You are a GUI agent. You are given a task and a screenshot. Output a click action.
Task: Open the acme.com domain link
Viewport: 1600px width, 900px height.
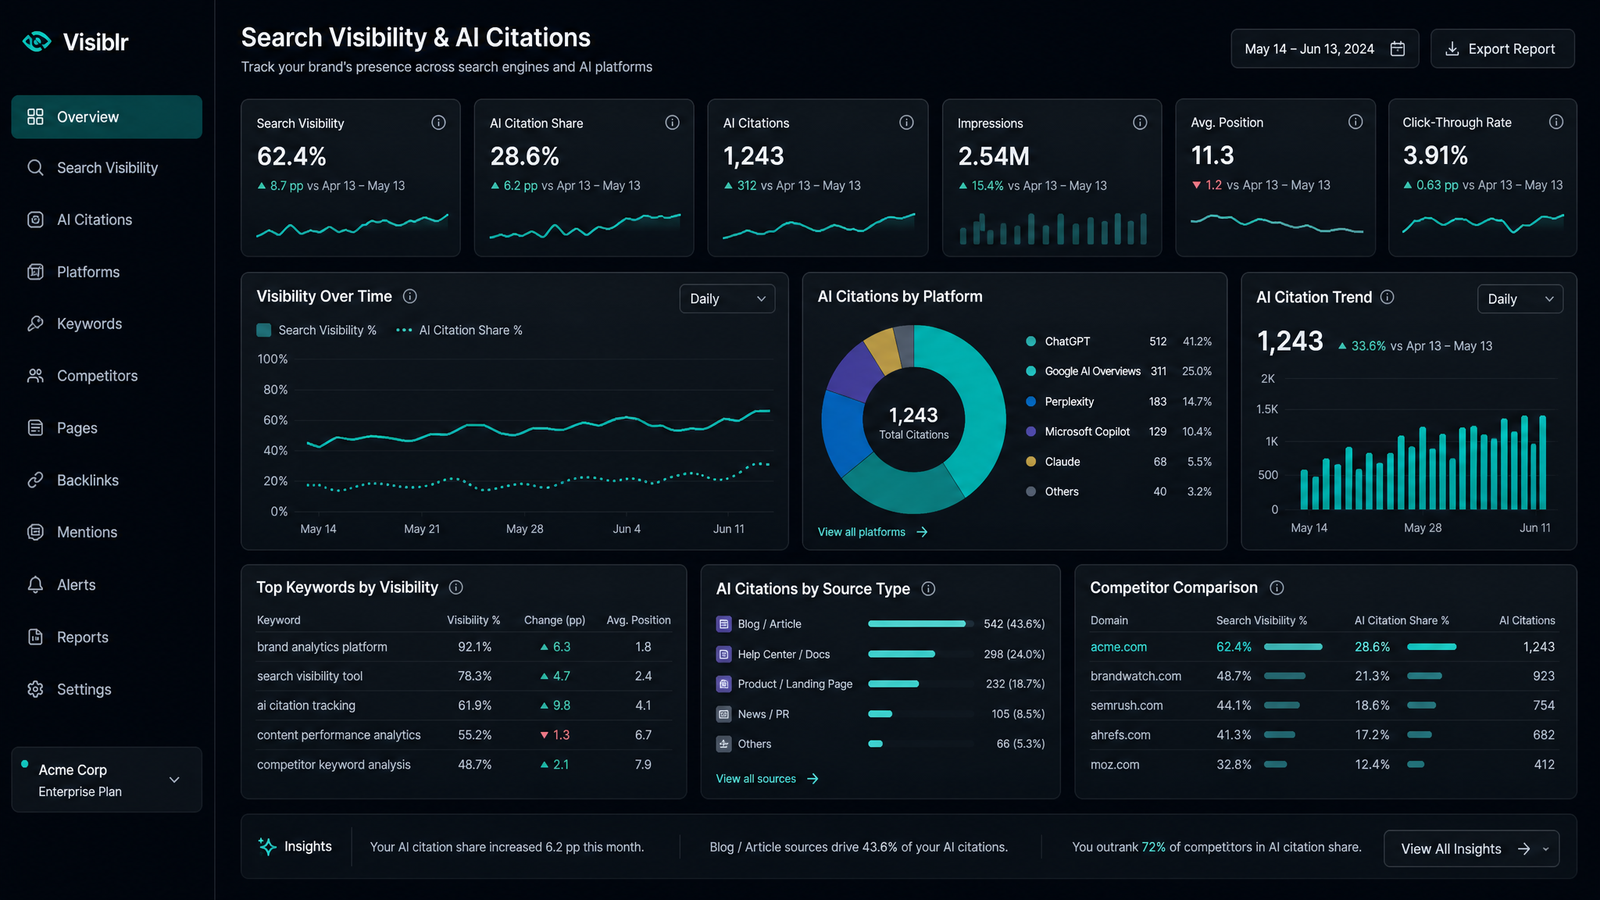(1118, 647)
